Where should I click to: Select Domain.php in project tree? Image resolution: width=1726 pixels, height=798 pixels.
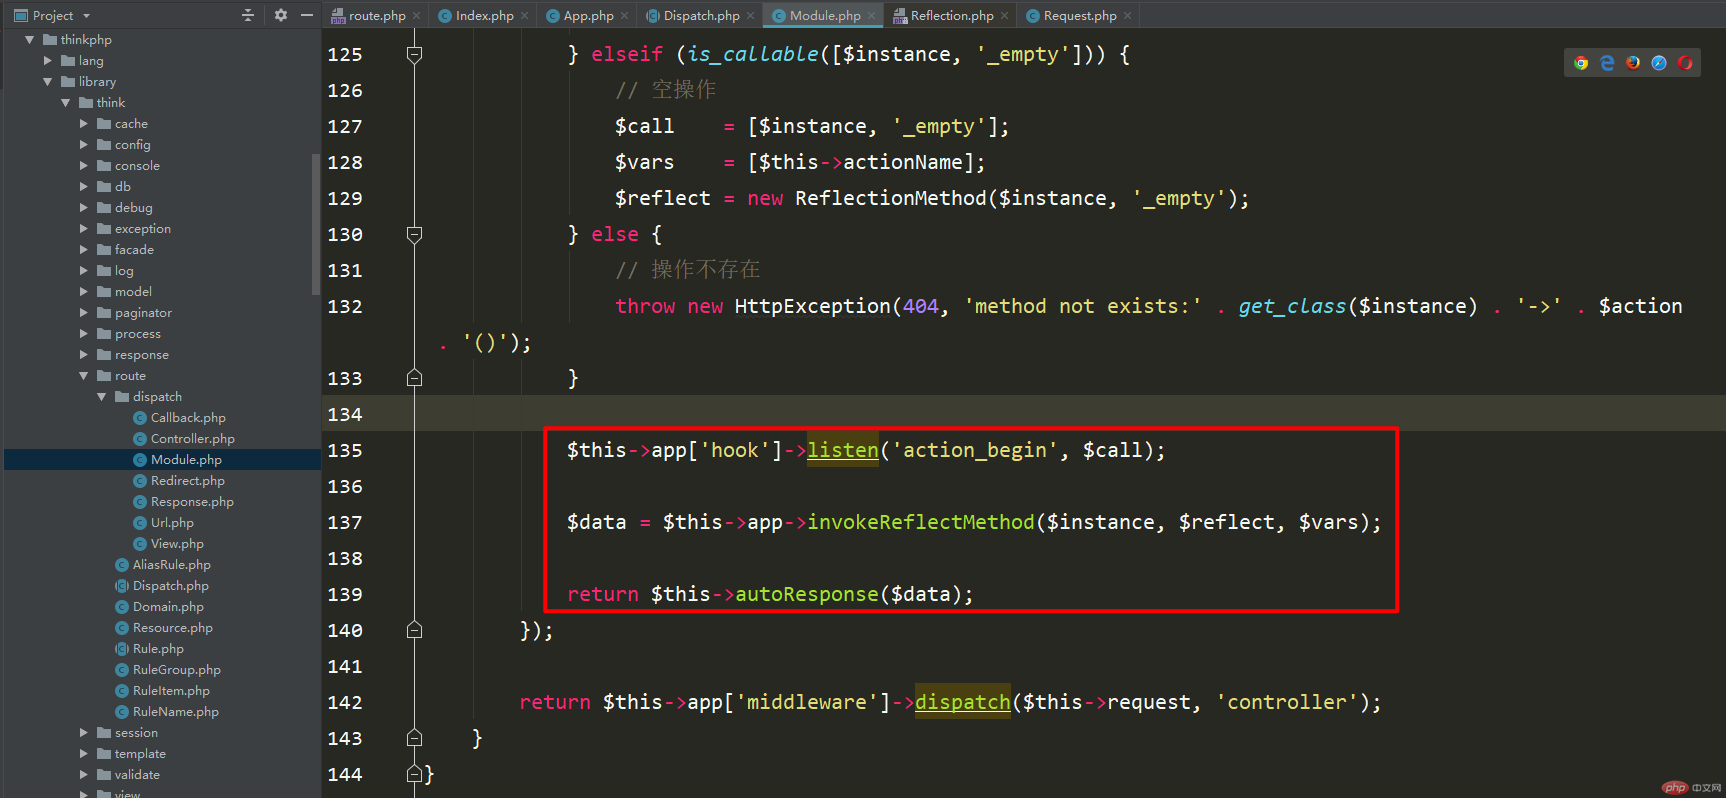coord(168,607)
